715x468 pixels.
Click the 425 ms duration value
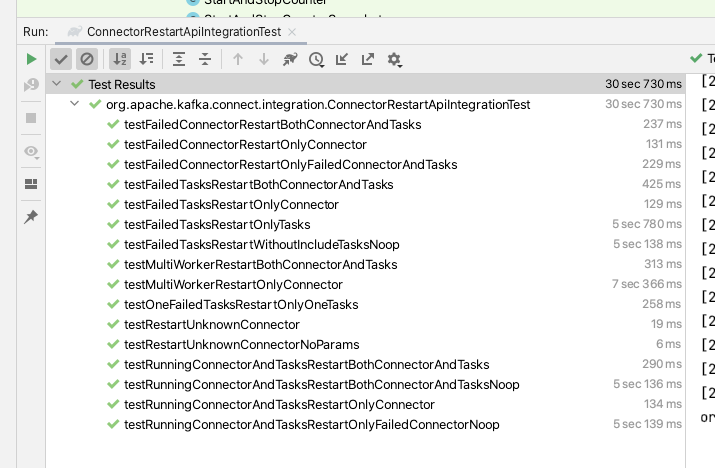coord(662,184)
